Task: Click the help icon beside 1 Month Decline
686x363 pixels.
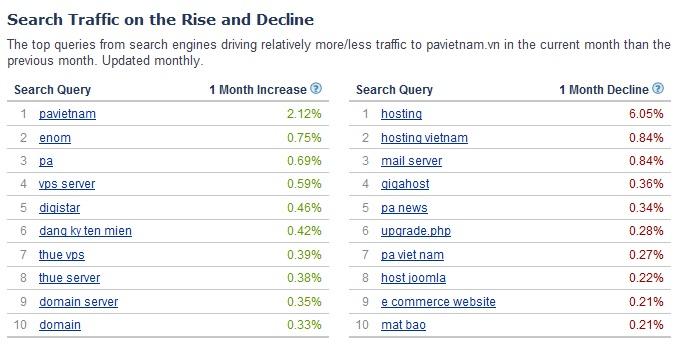Action: 658,89
